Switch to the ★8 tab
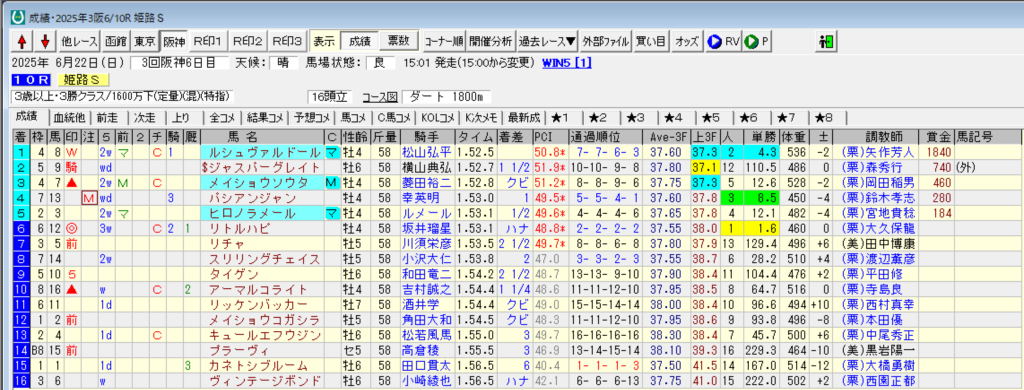Viewport: 1024px width, 390px height. click(x=824, y=118)
